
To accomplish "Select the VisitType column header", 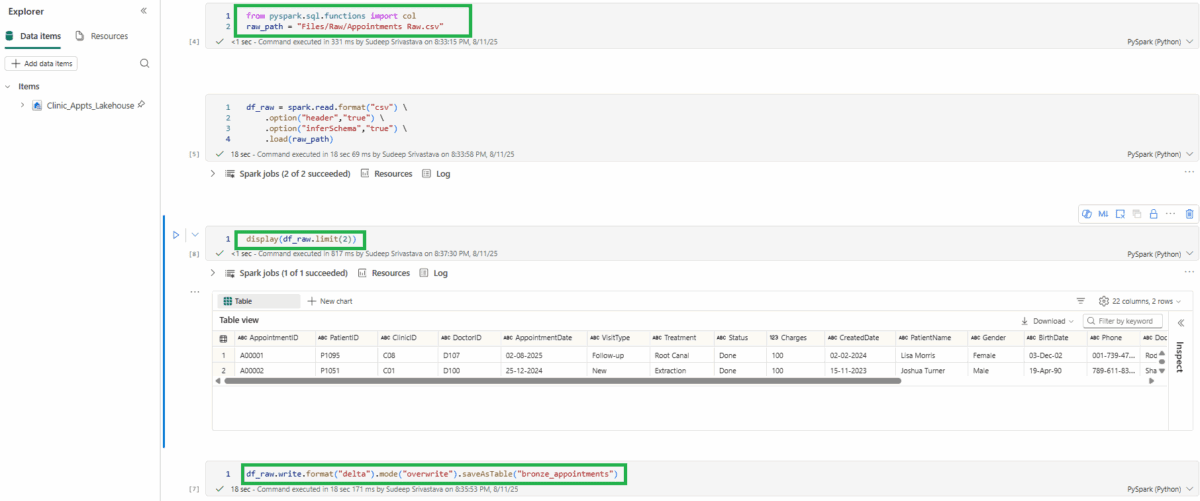I will pos(616,338).
